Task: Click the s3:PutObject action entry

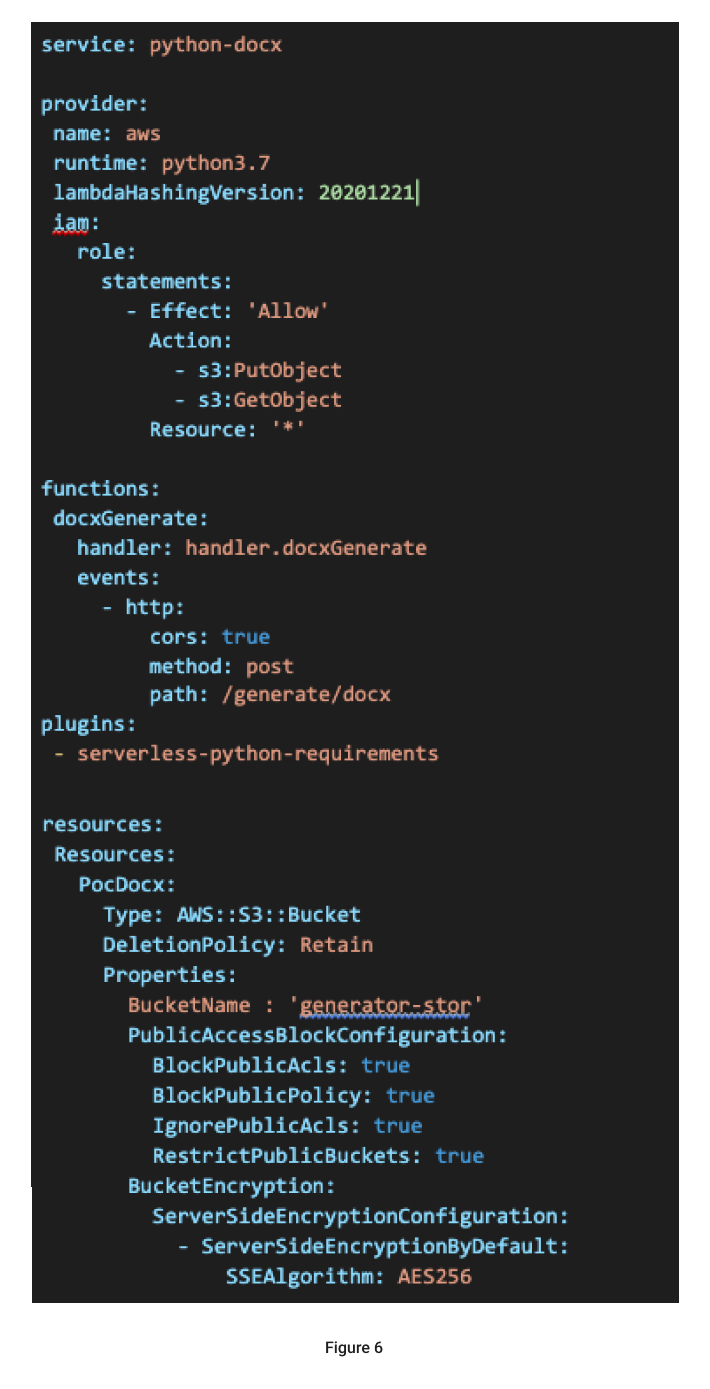Action: 269,370
